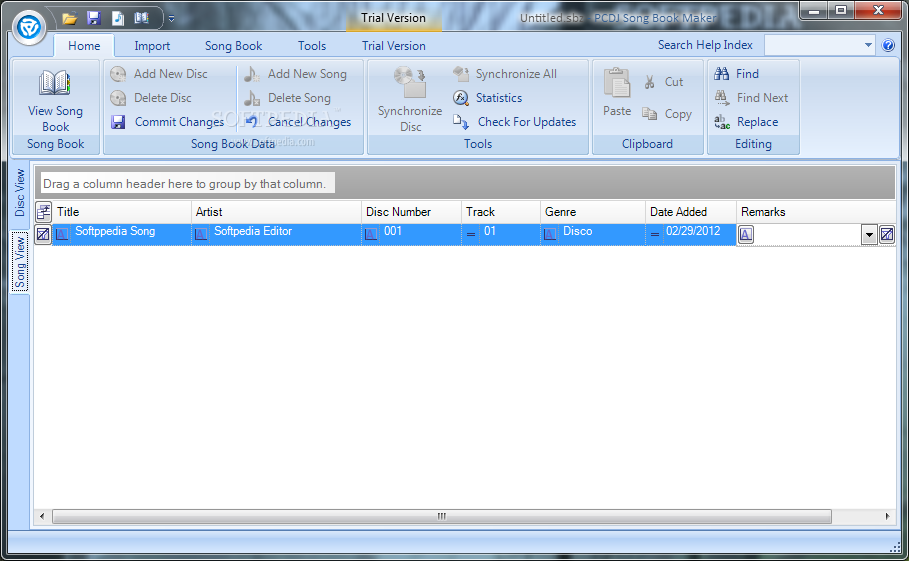The width and height of the screenshot is (909, 561).
Task: Select the 01 track cell
Action: point(501,234)
